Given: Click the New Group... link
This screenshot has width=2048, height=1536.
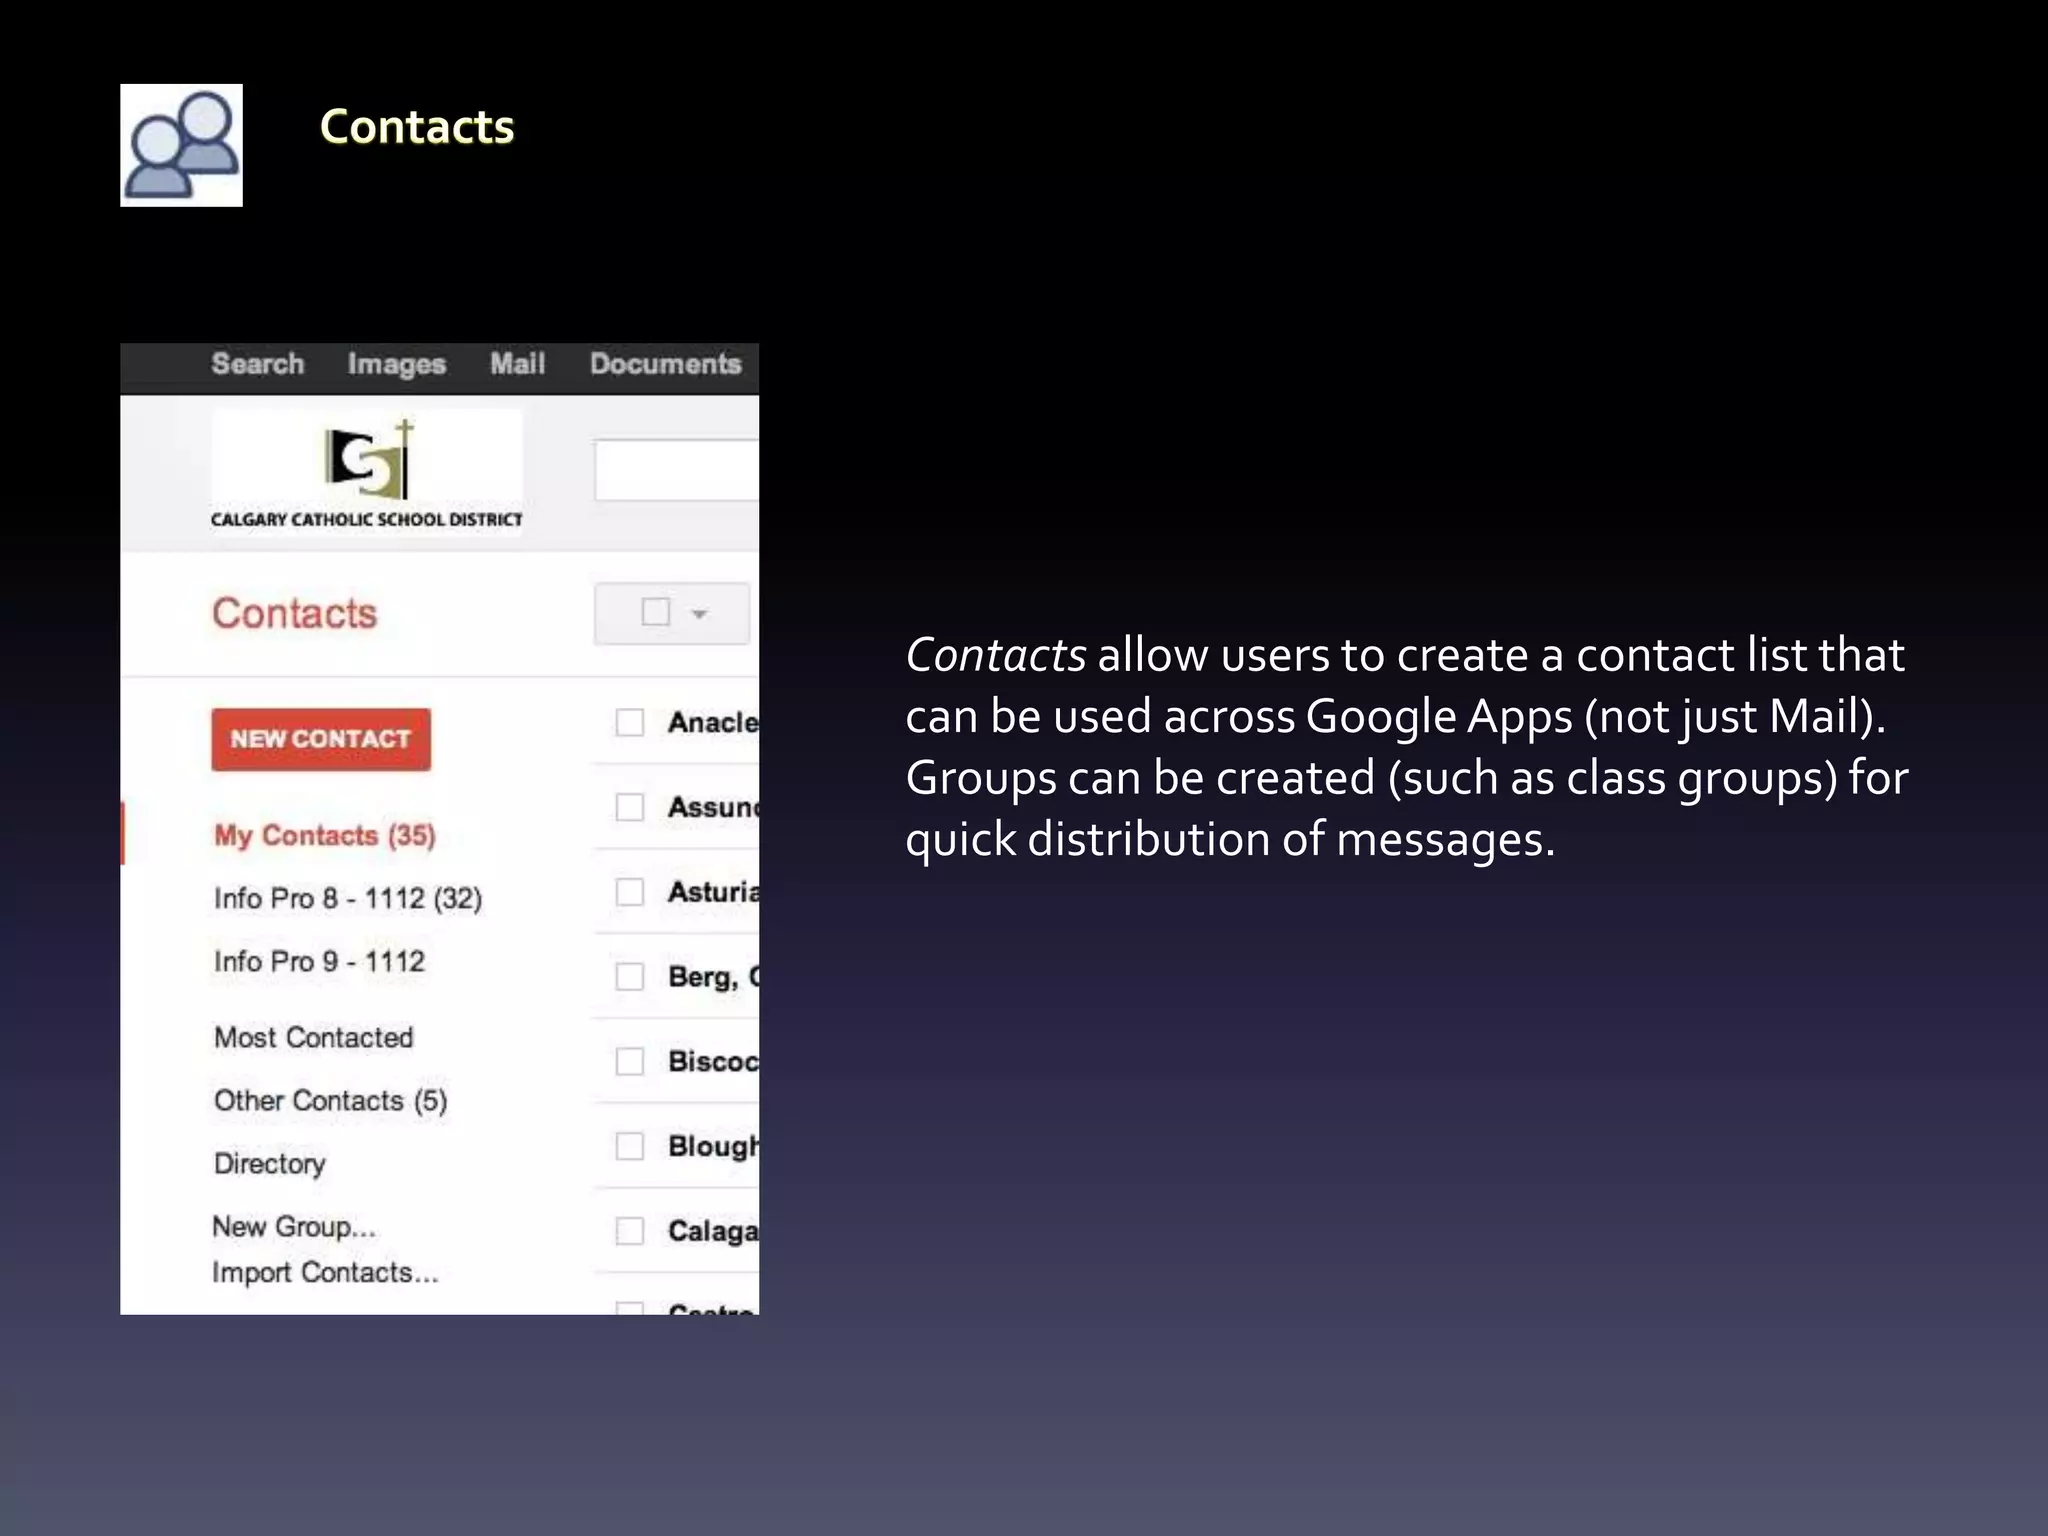Looking at the screenshot, I should coord(294,1226).
